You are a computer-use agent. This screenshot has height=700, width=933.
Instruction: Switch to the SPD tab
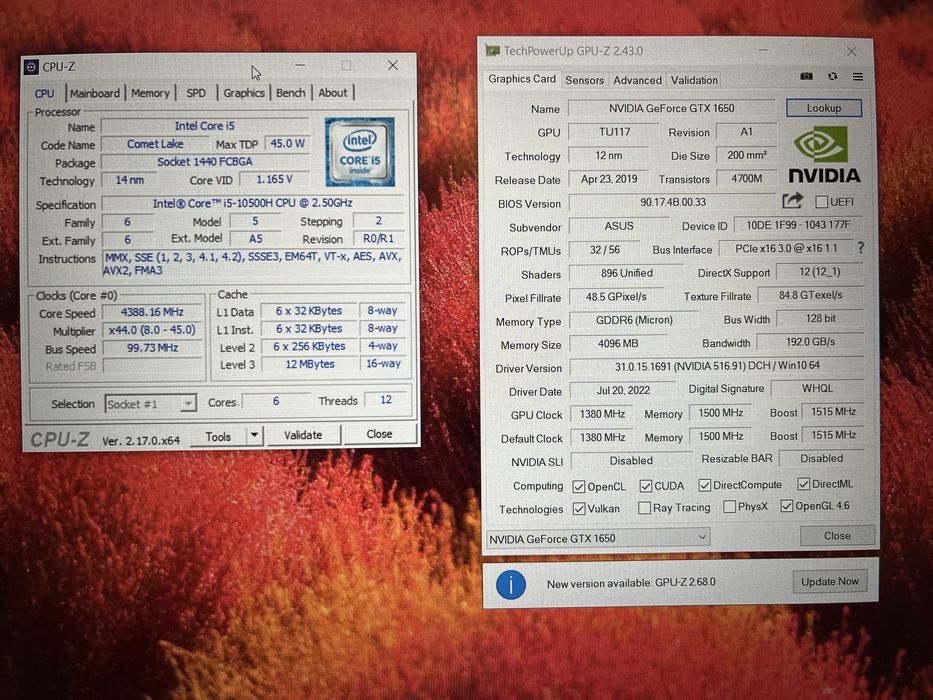pyautogui.click(x=196, y=93)
